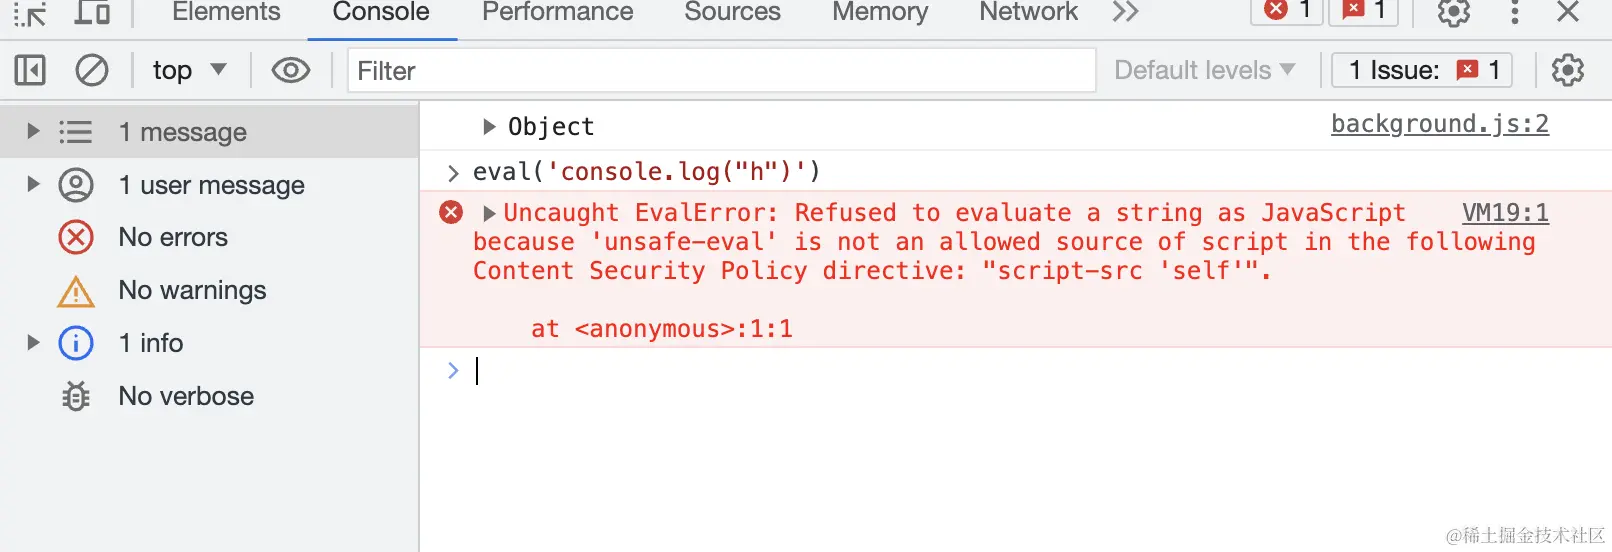Viewport: 1612px width, 552px height.
Task: Open the top context dropdown
Action: click(x=189, y=70)
